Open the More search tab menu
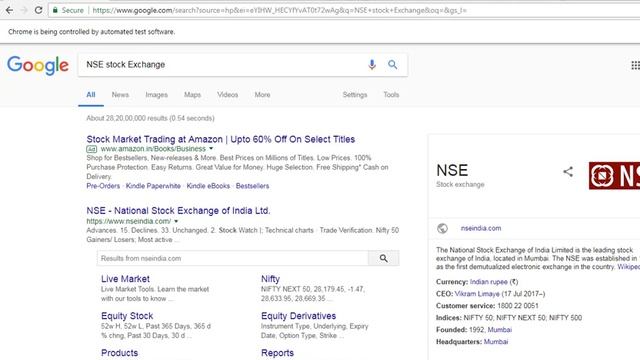The image size is (640, 360). point(262,95)
